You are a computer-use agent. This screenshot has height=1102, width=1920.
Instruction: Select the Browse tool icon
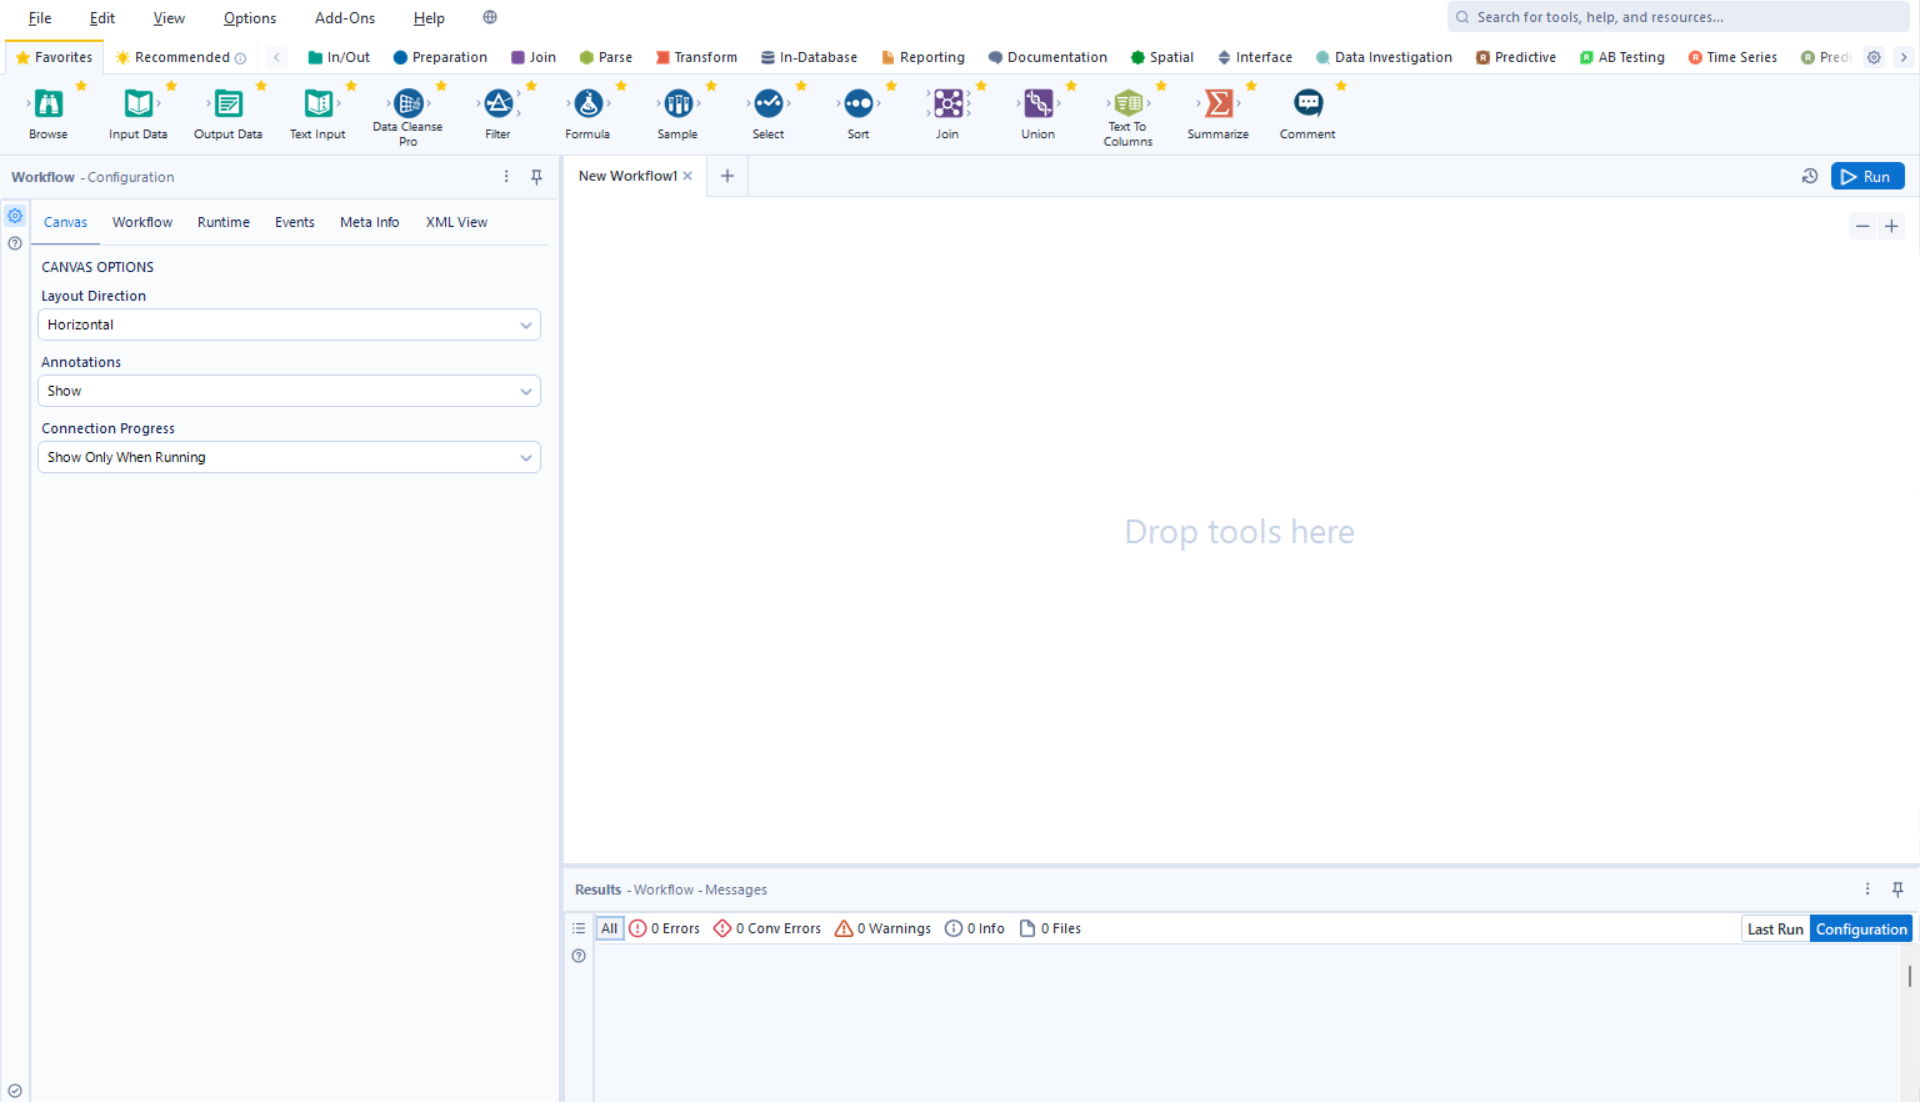coord(48,104)
